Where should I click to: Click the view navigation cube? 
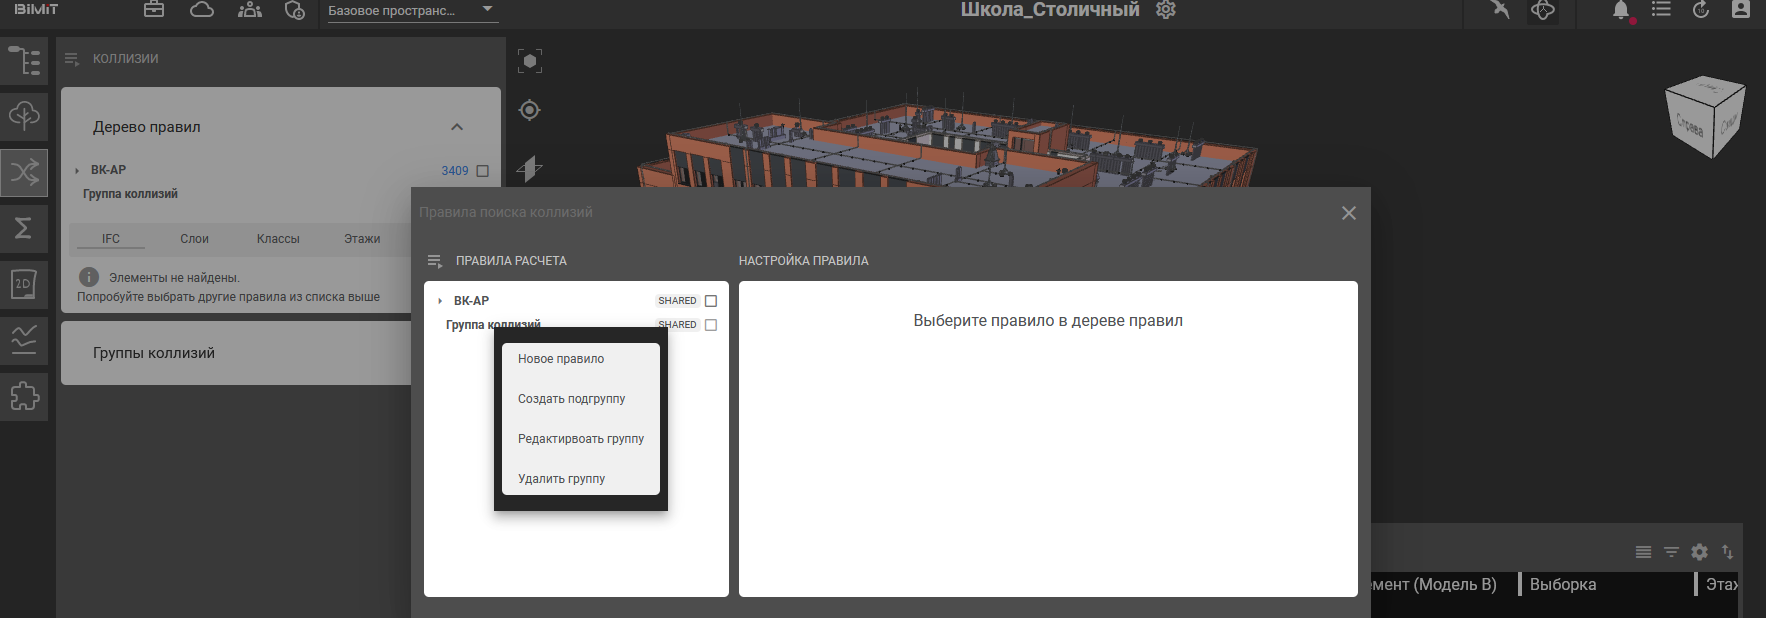(1704, 119)
